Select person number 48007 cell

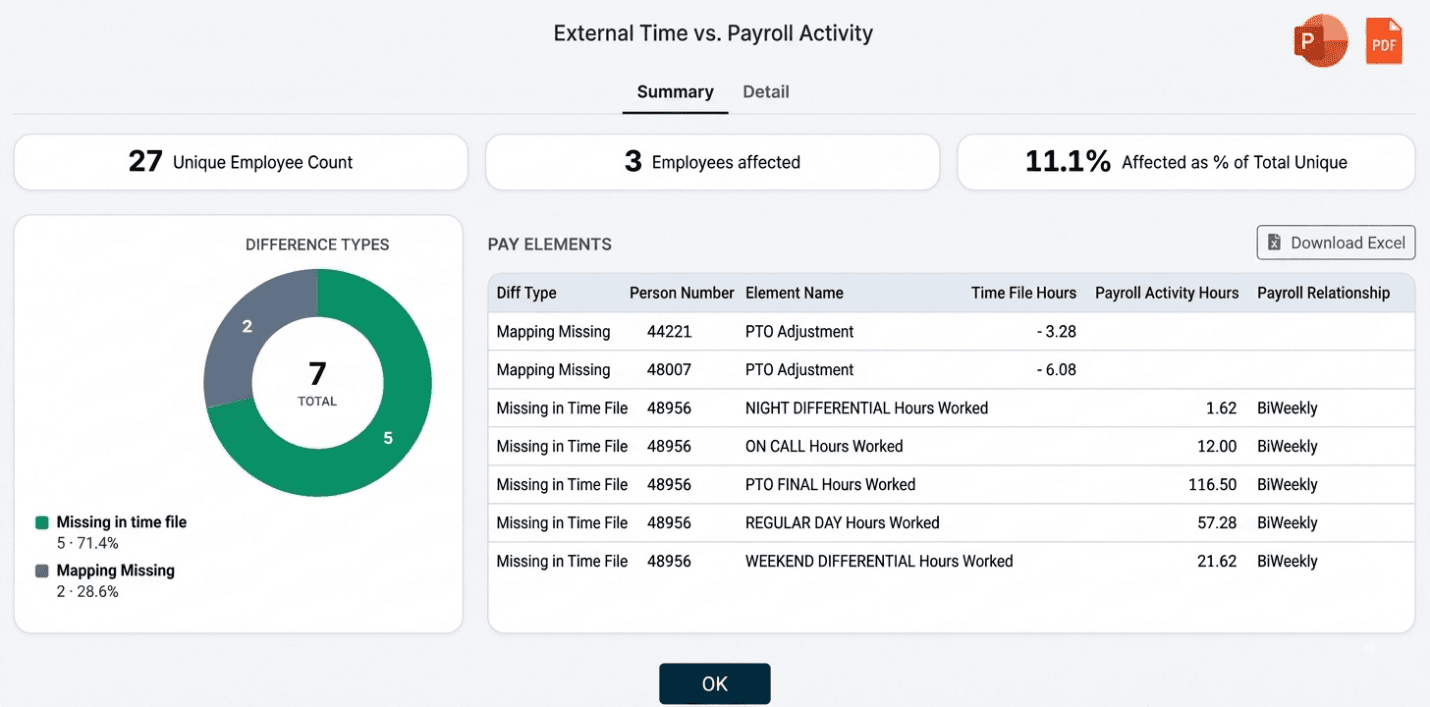pos(669,370)
